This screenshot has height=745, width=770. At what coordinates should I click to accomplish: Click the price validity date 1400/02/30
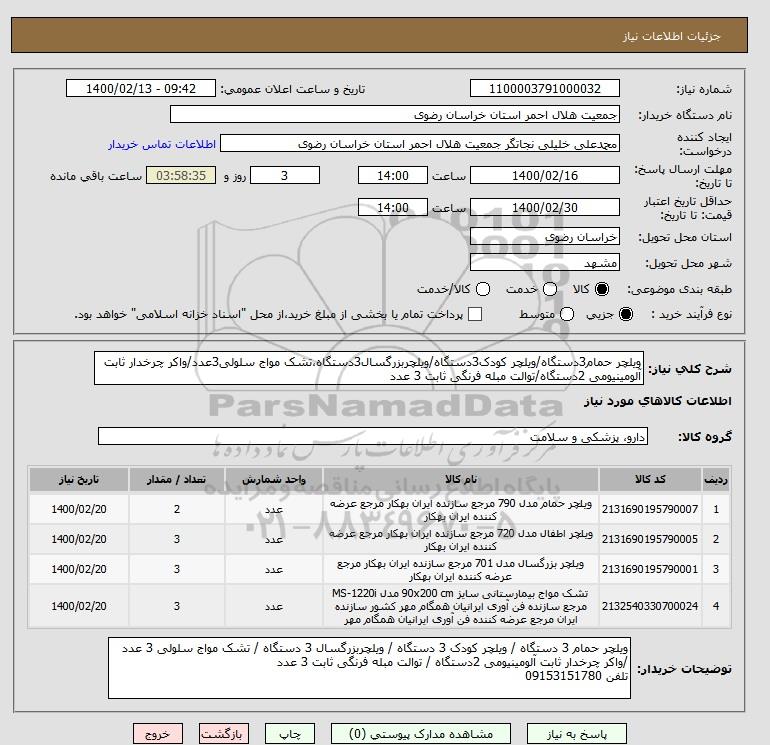pyautogui.click(x=545, y=207)
